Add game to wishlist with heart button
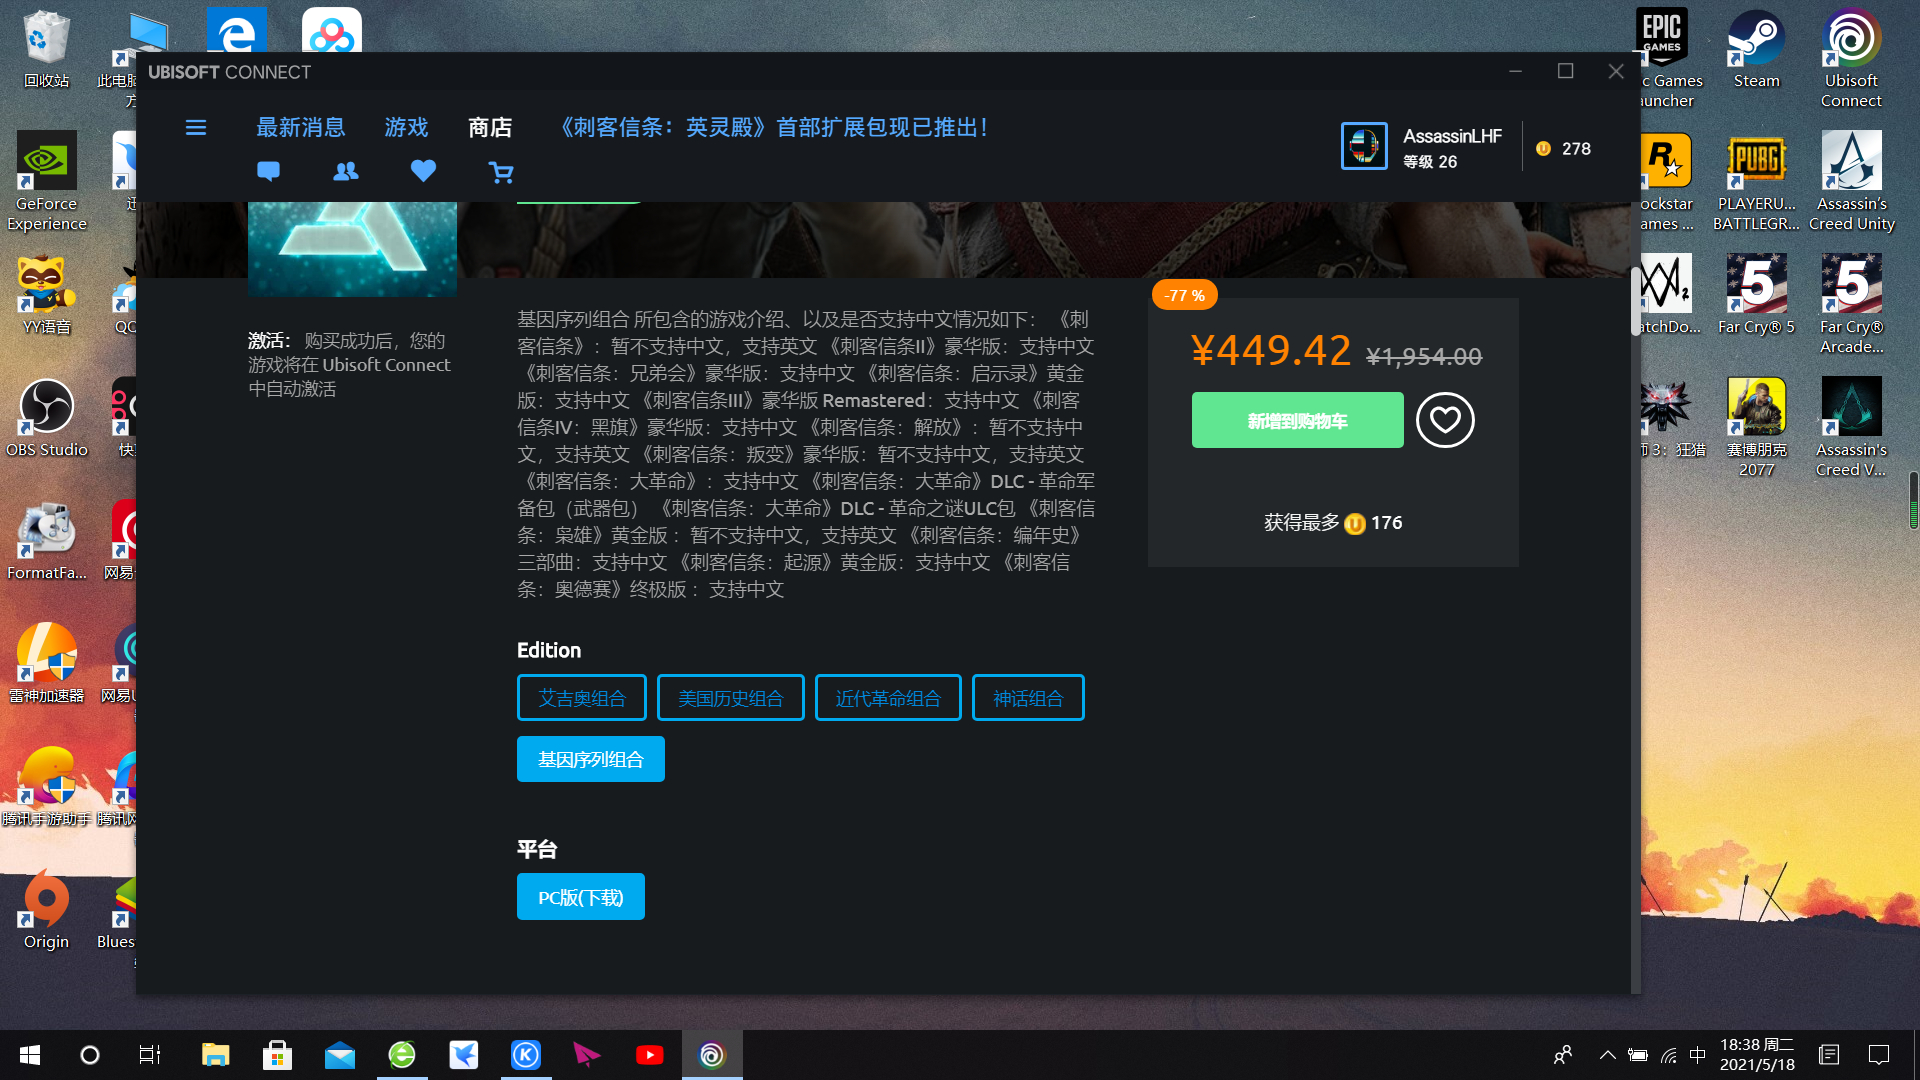 [x=1445, y=420]
